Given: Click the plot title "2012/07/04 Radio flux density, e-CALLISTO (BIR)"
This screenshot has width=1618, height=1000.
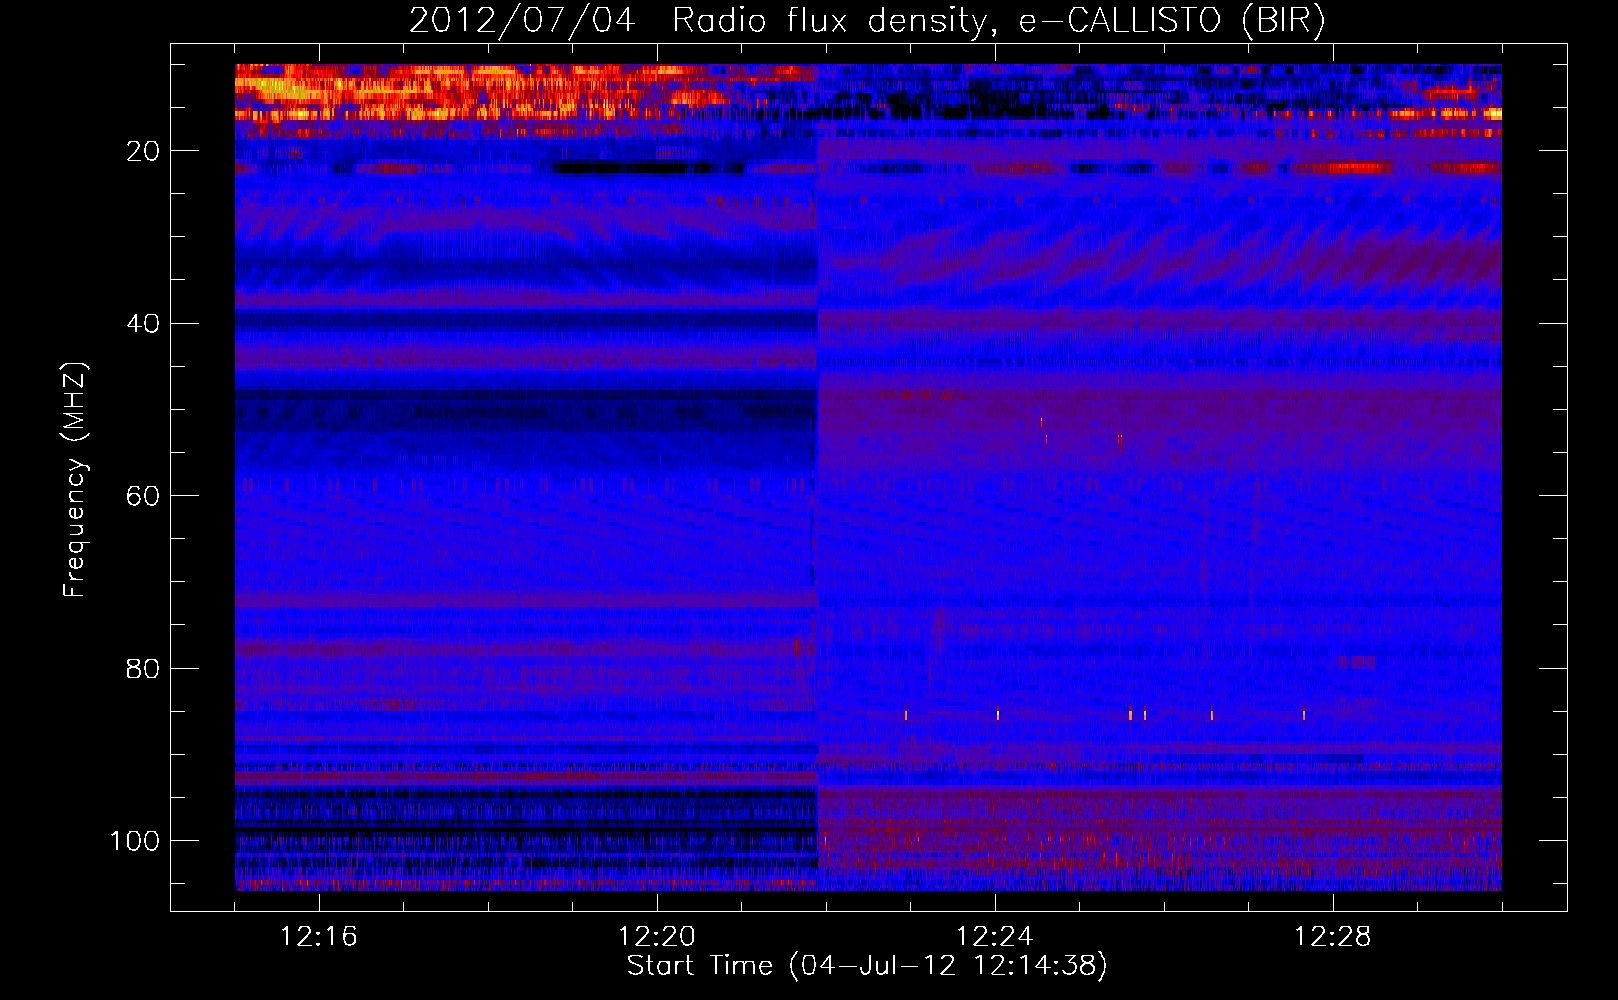Looking at the screenshot, I should (x=867, y=21).
